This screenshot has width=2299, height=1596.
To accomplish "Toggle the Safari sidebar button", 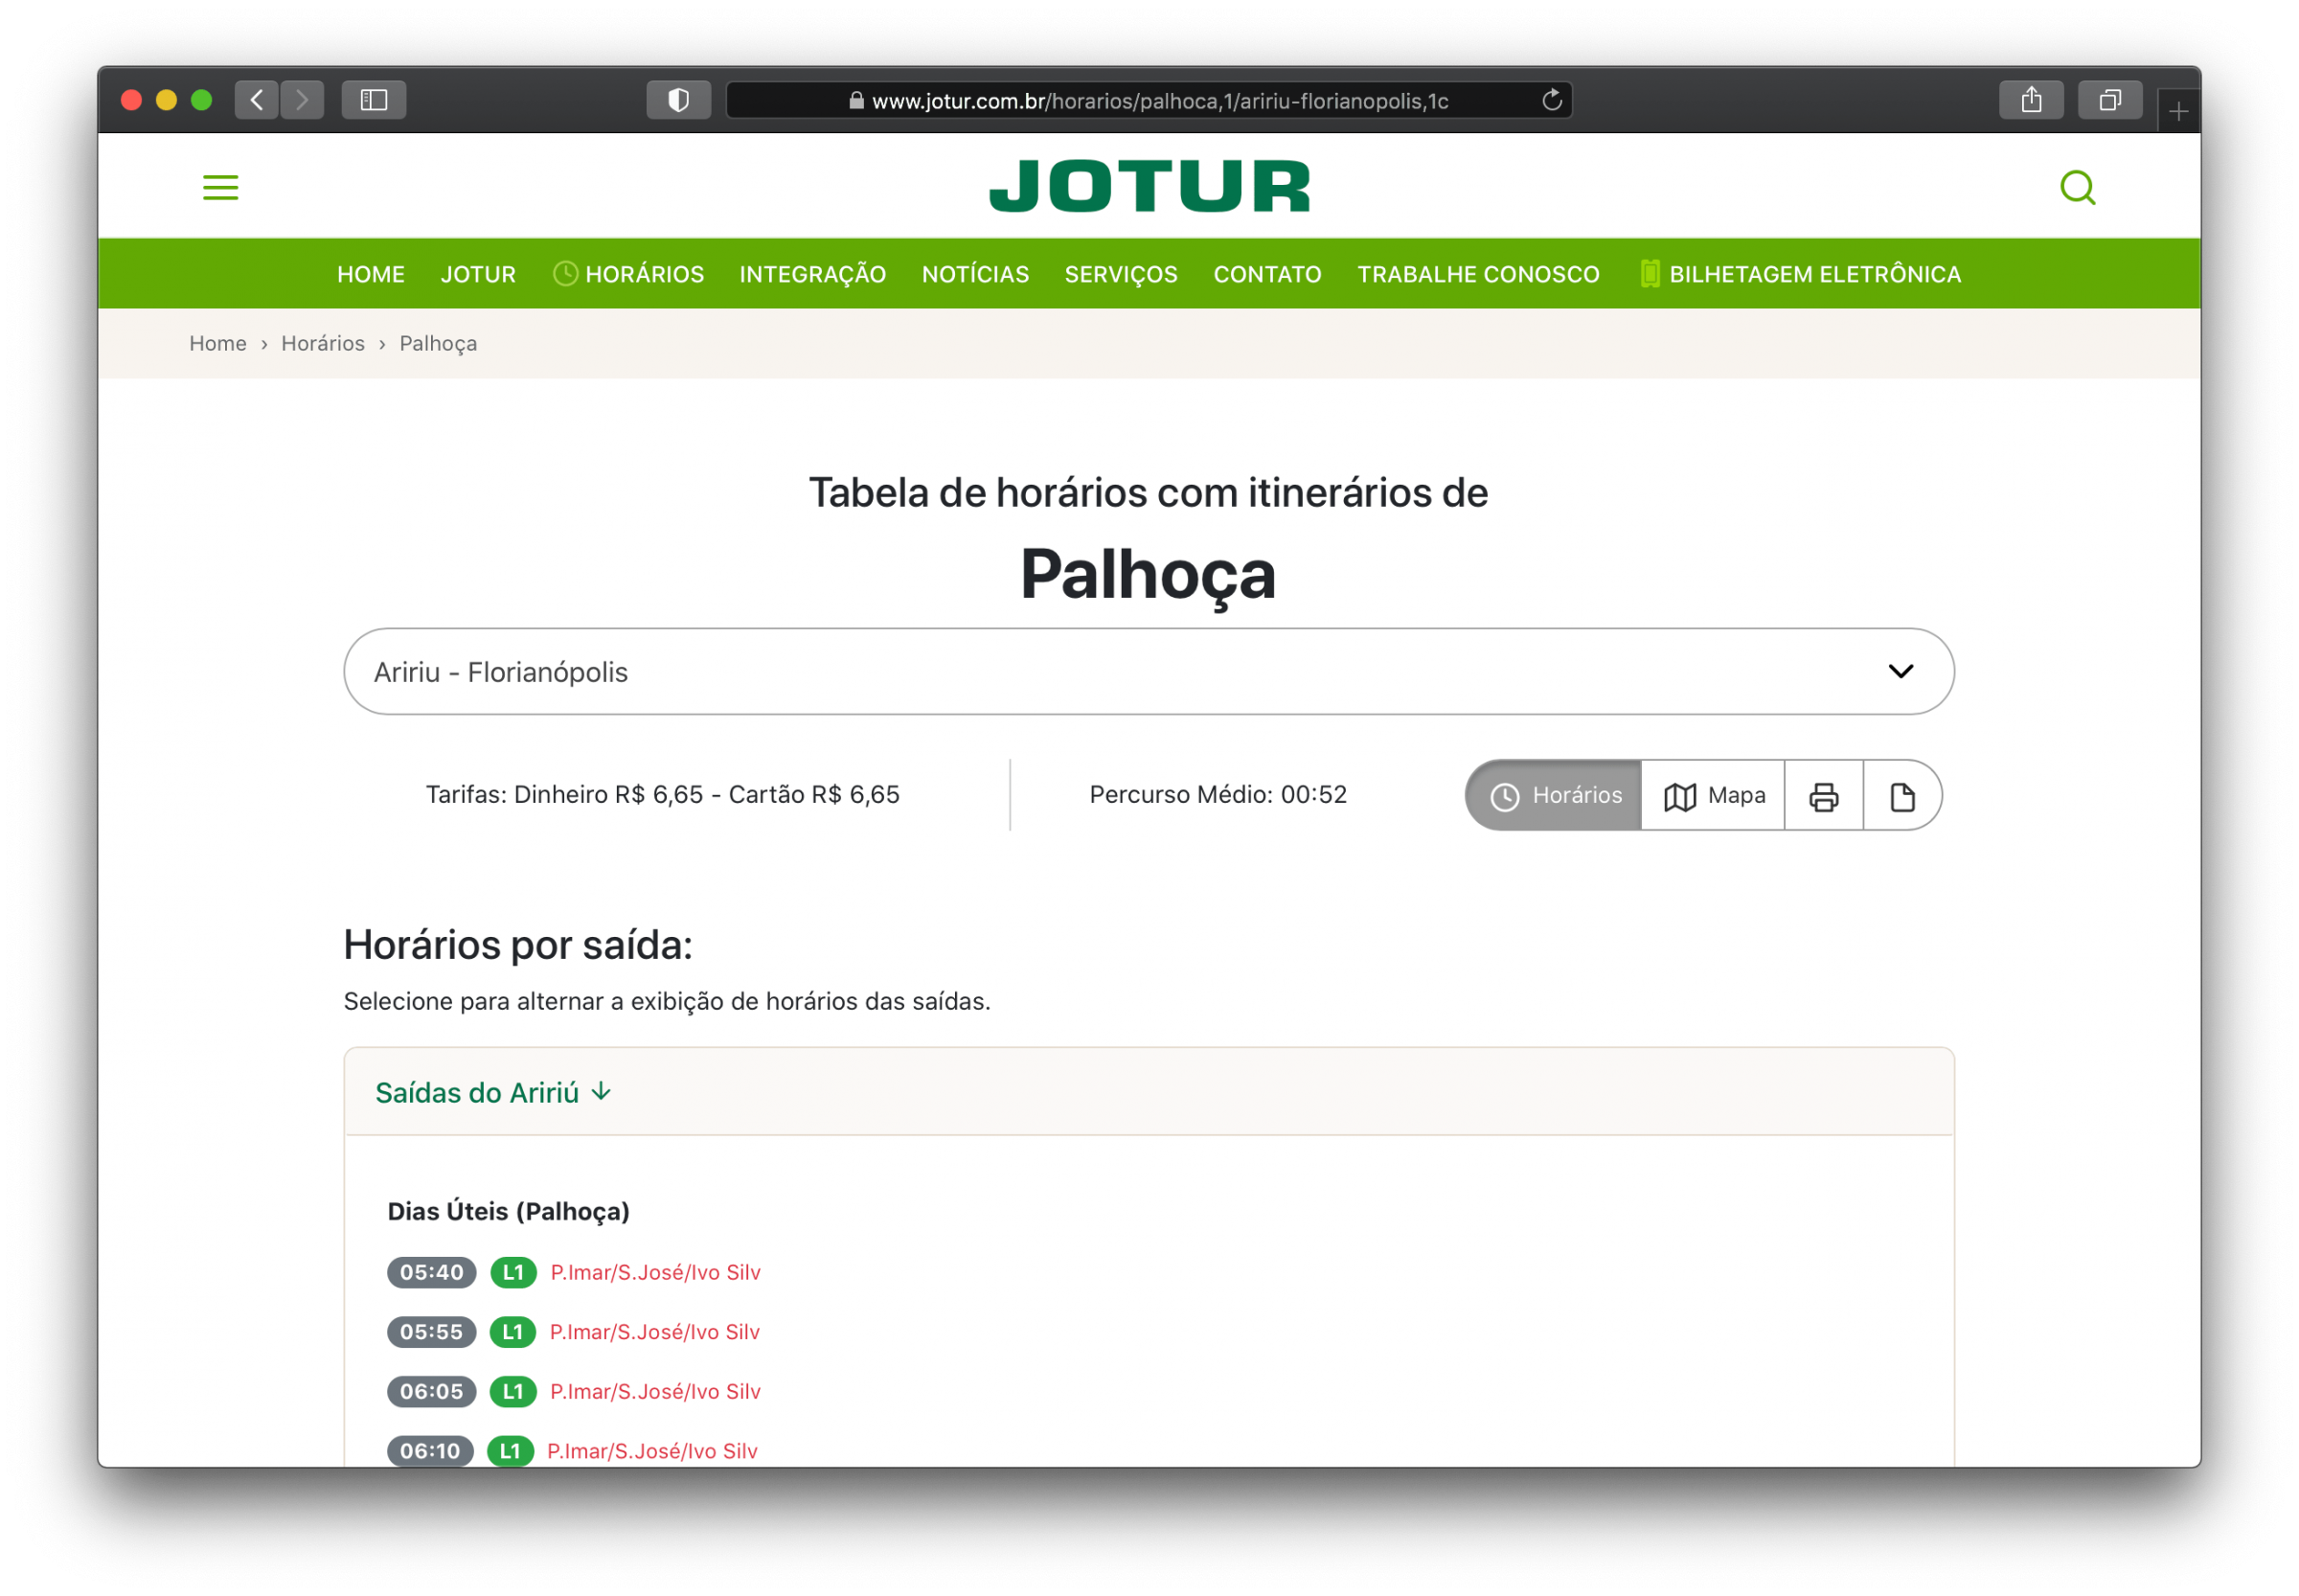I will click(x=374, y=100).
